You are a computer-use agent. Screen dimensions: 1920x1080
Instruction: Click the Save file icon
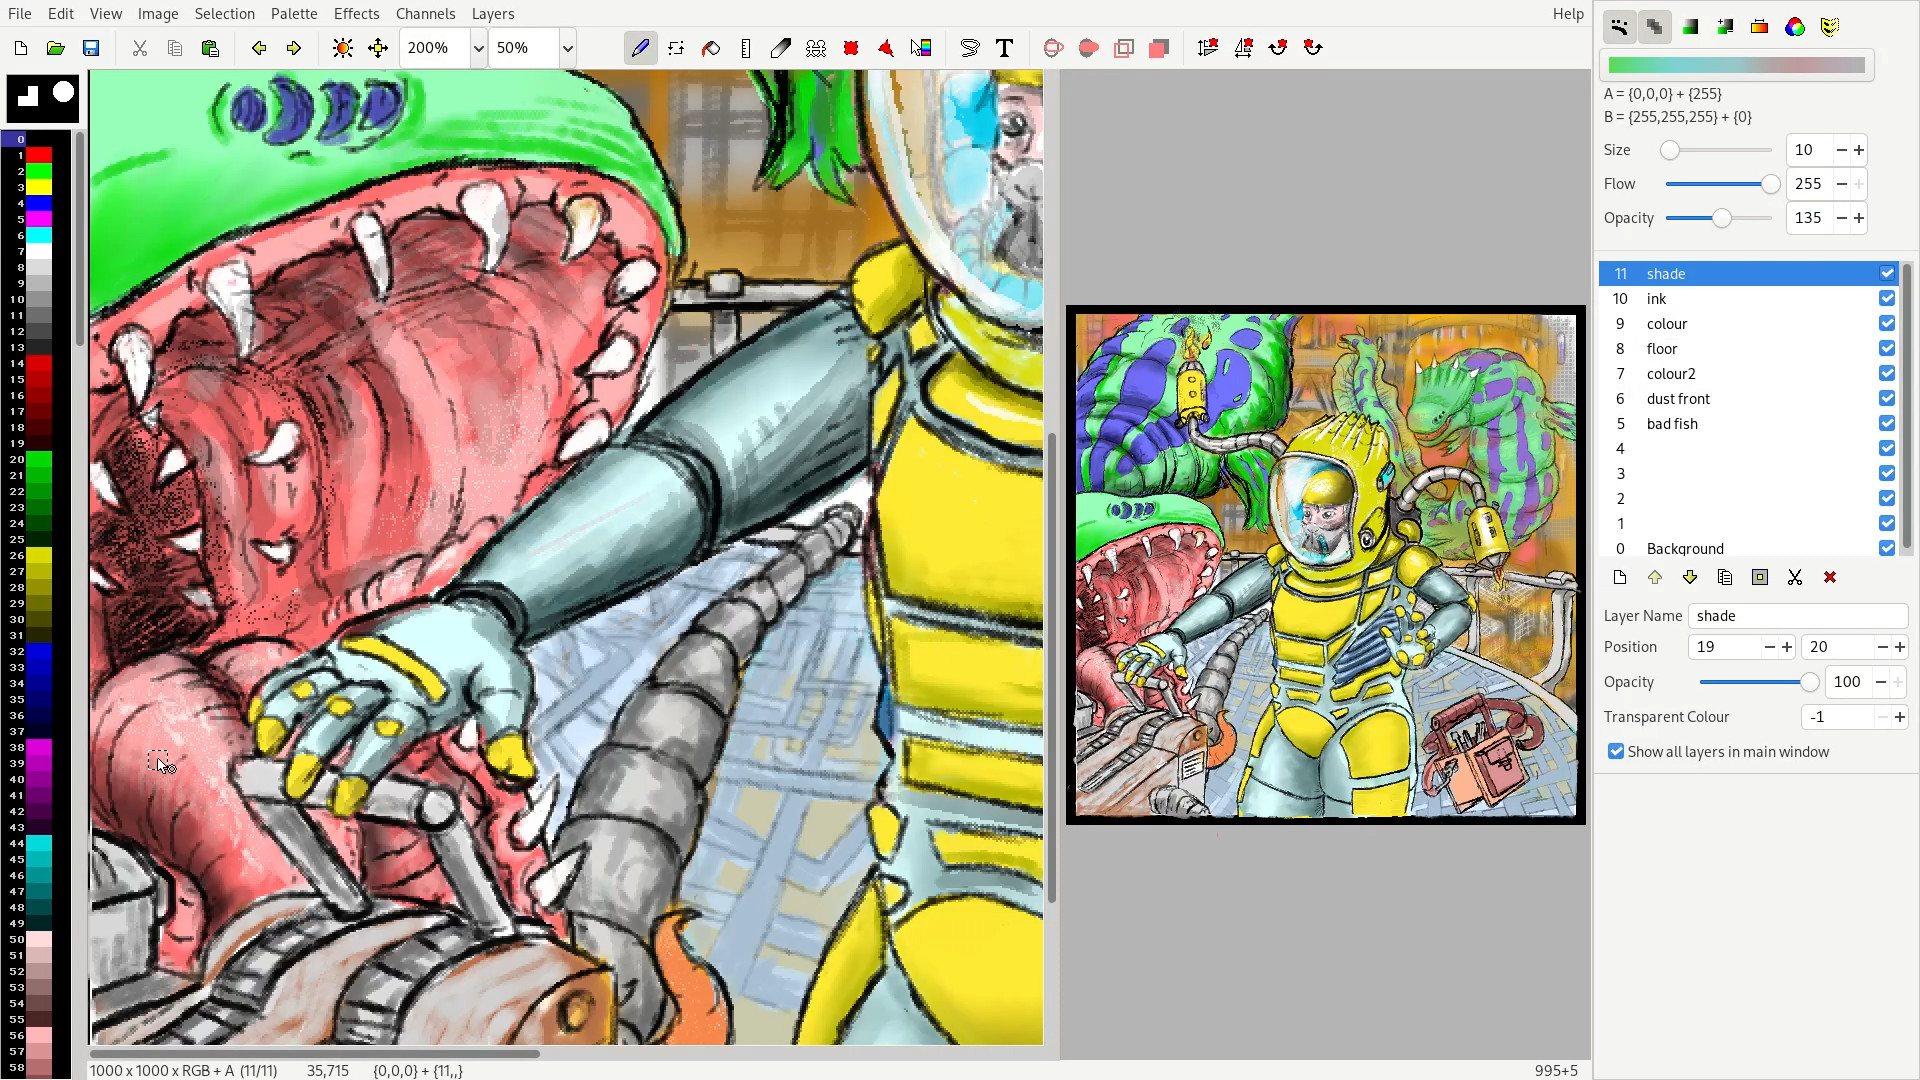click(91, 48)
